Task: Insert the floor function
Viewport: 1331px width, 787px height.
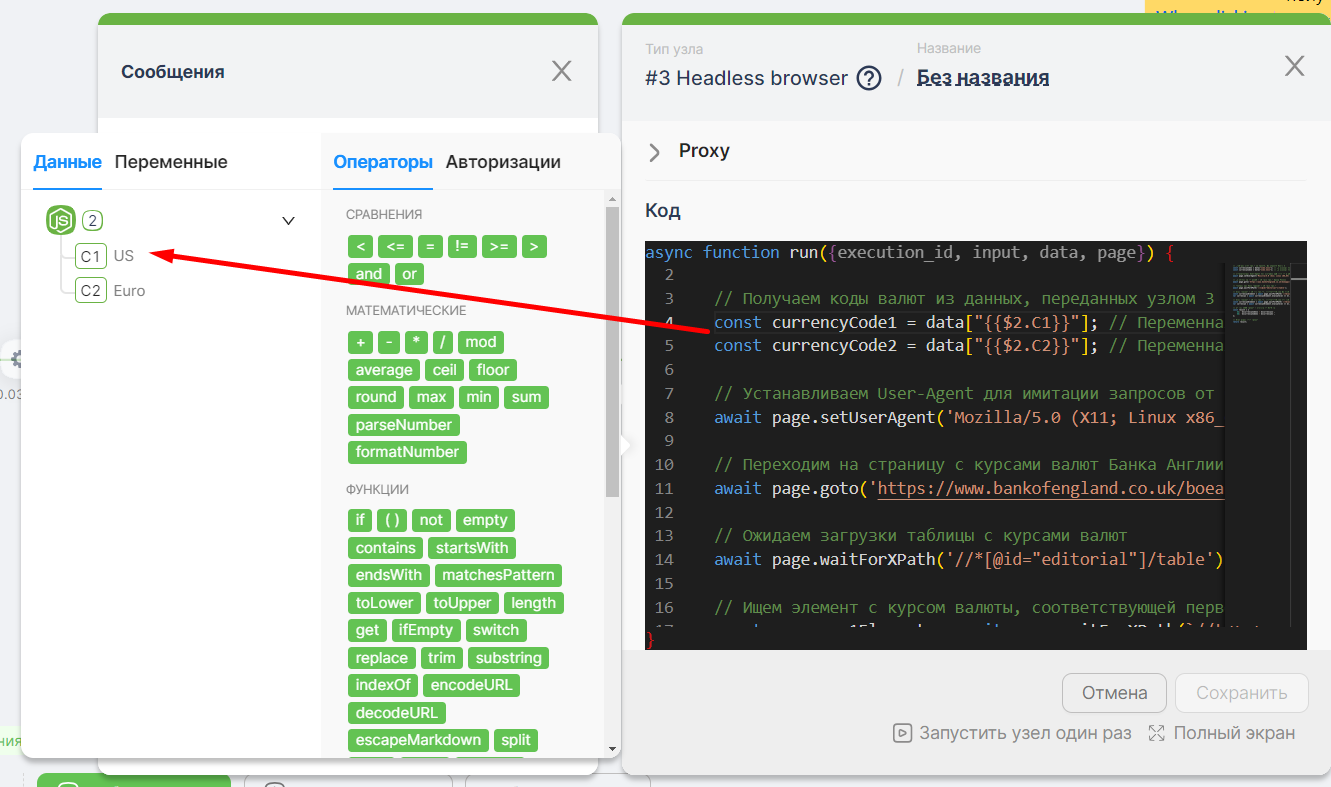Action: point(493,370)
